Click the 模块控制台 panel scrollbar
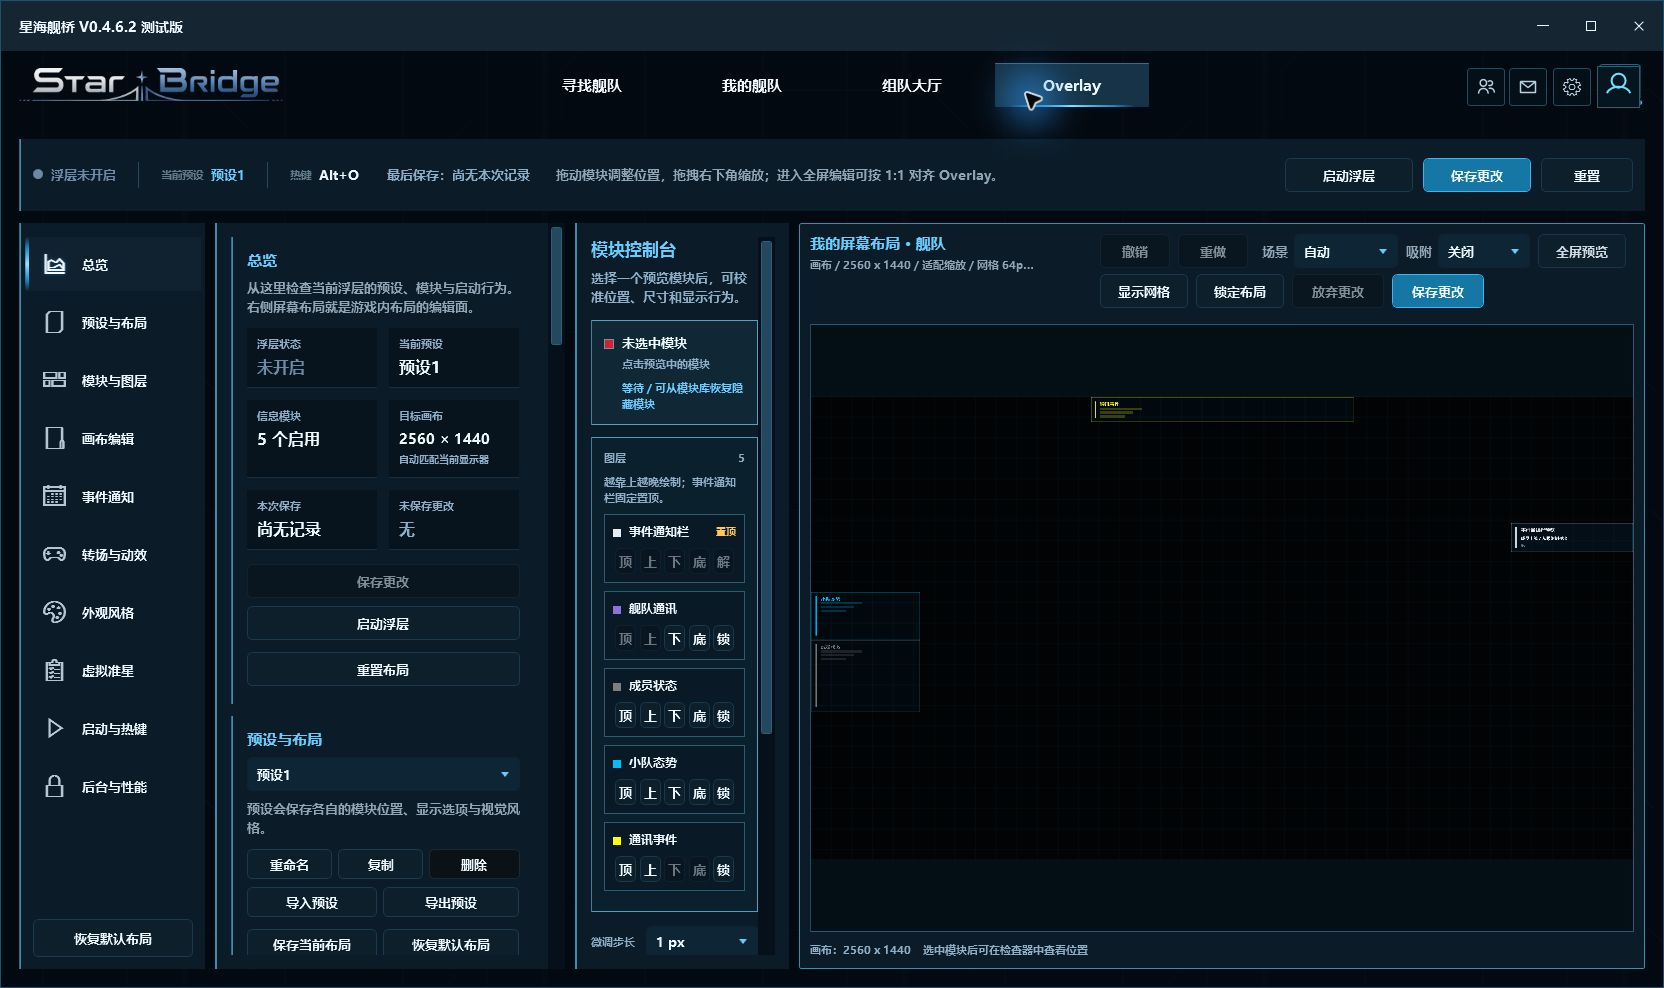The height and width of the screenshot is (988, 1664). pyautogui.click(x=767, y=488)
